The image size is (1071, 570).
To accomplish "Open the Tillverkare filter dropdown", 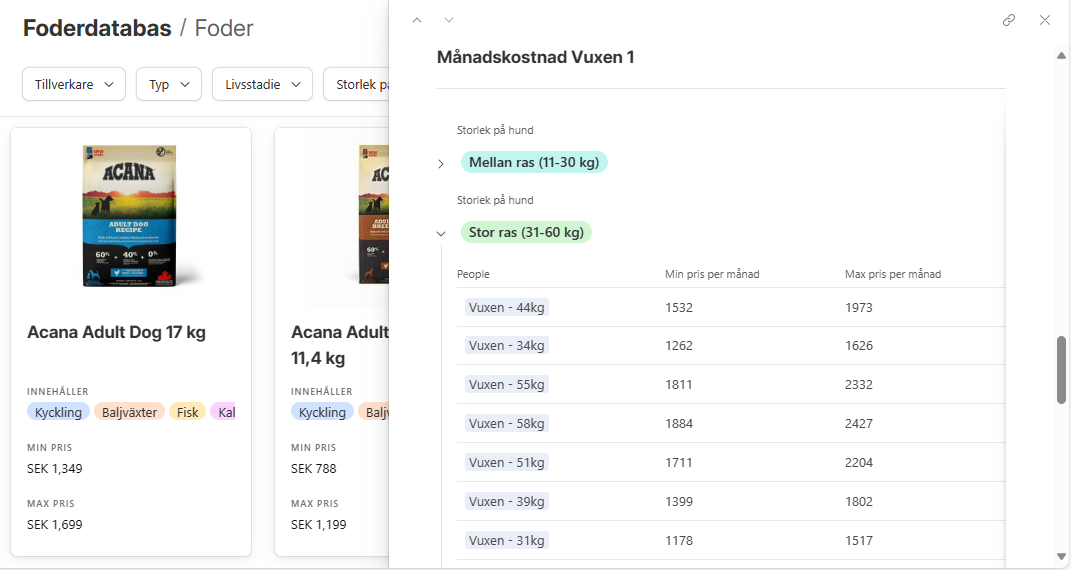I will [74, 85].
